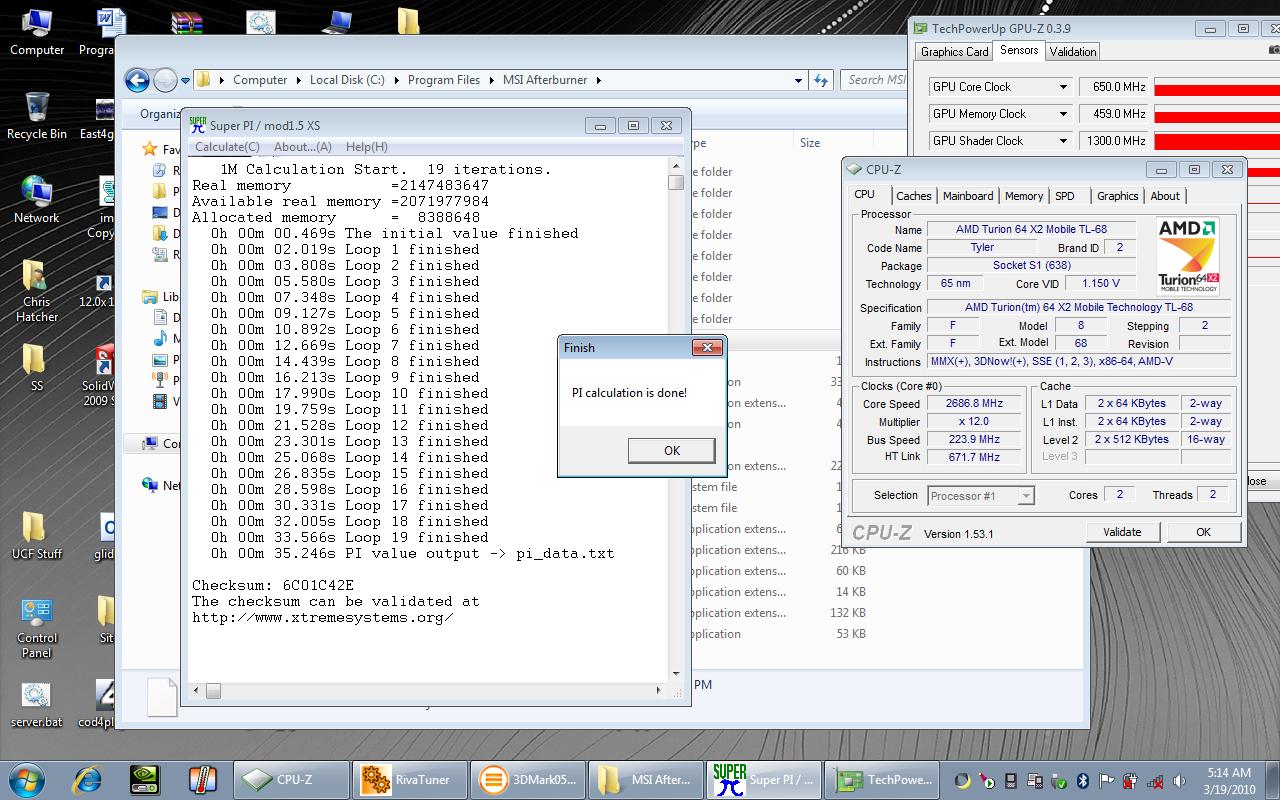
Task: Select the Sensors tab in GPU-Z
Action: [x=1019, y=51]
